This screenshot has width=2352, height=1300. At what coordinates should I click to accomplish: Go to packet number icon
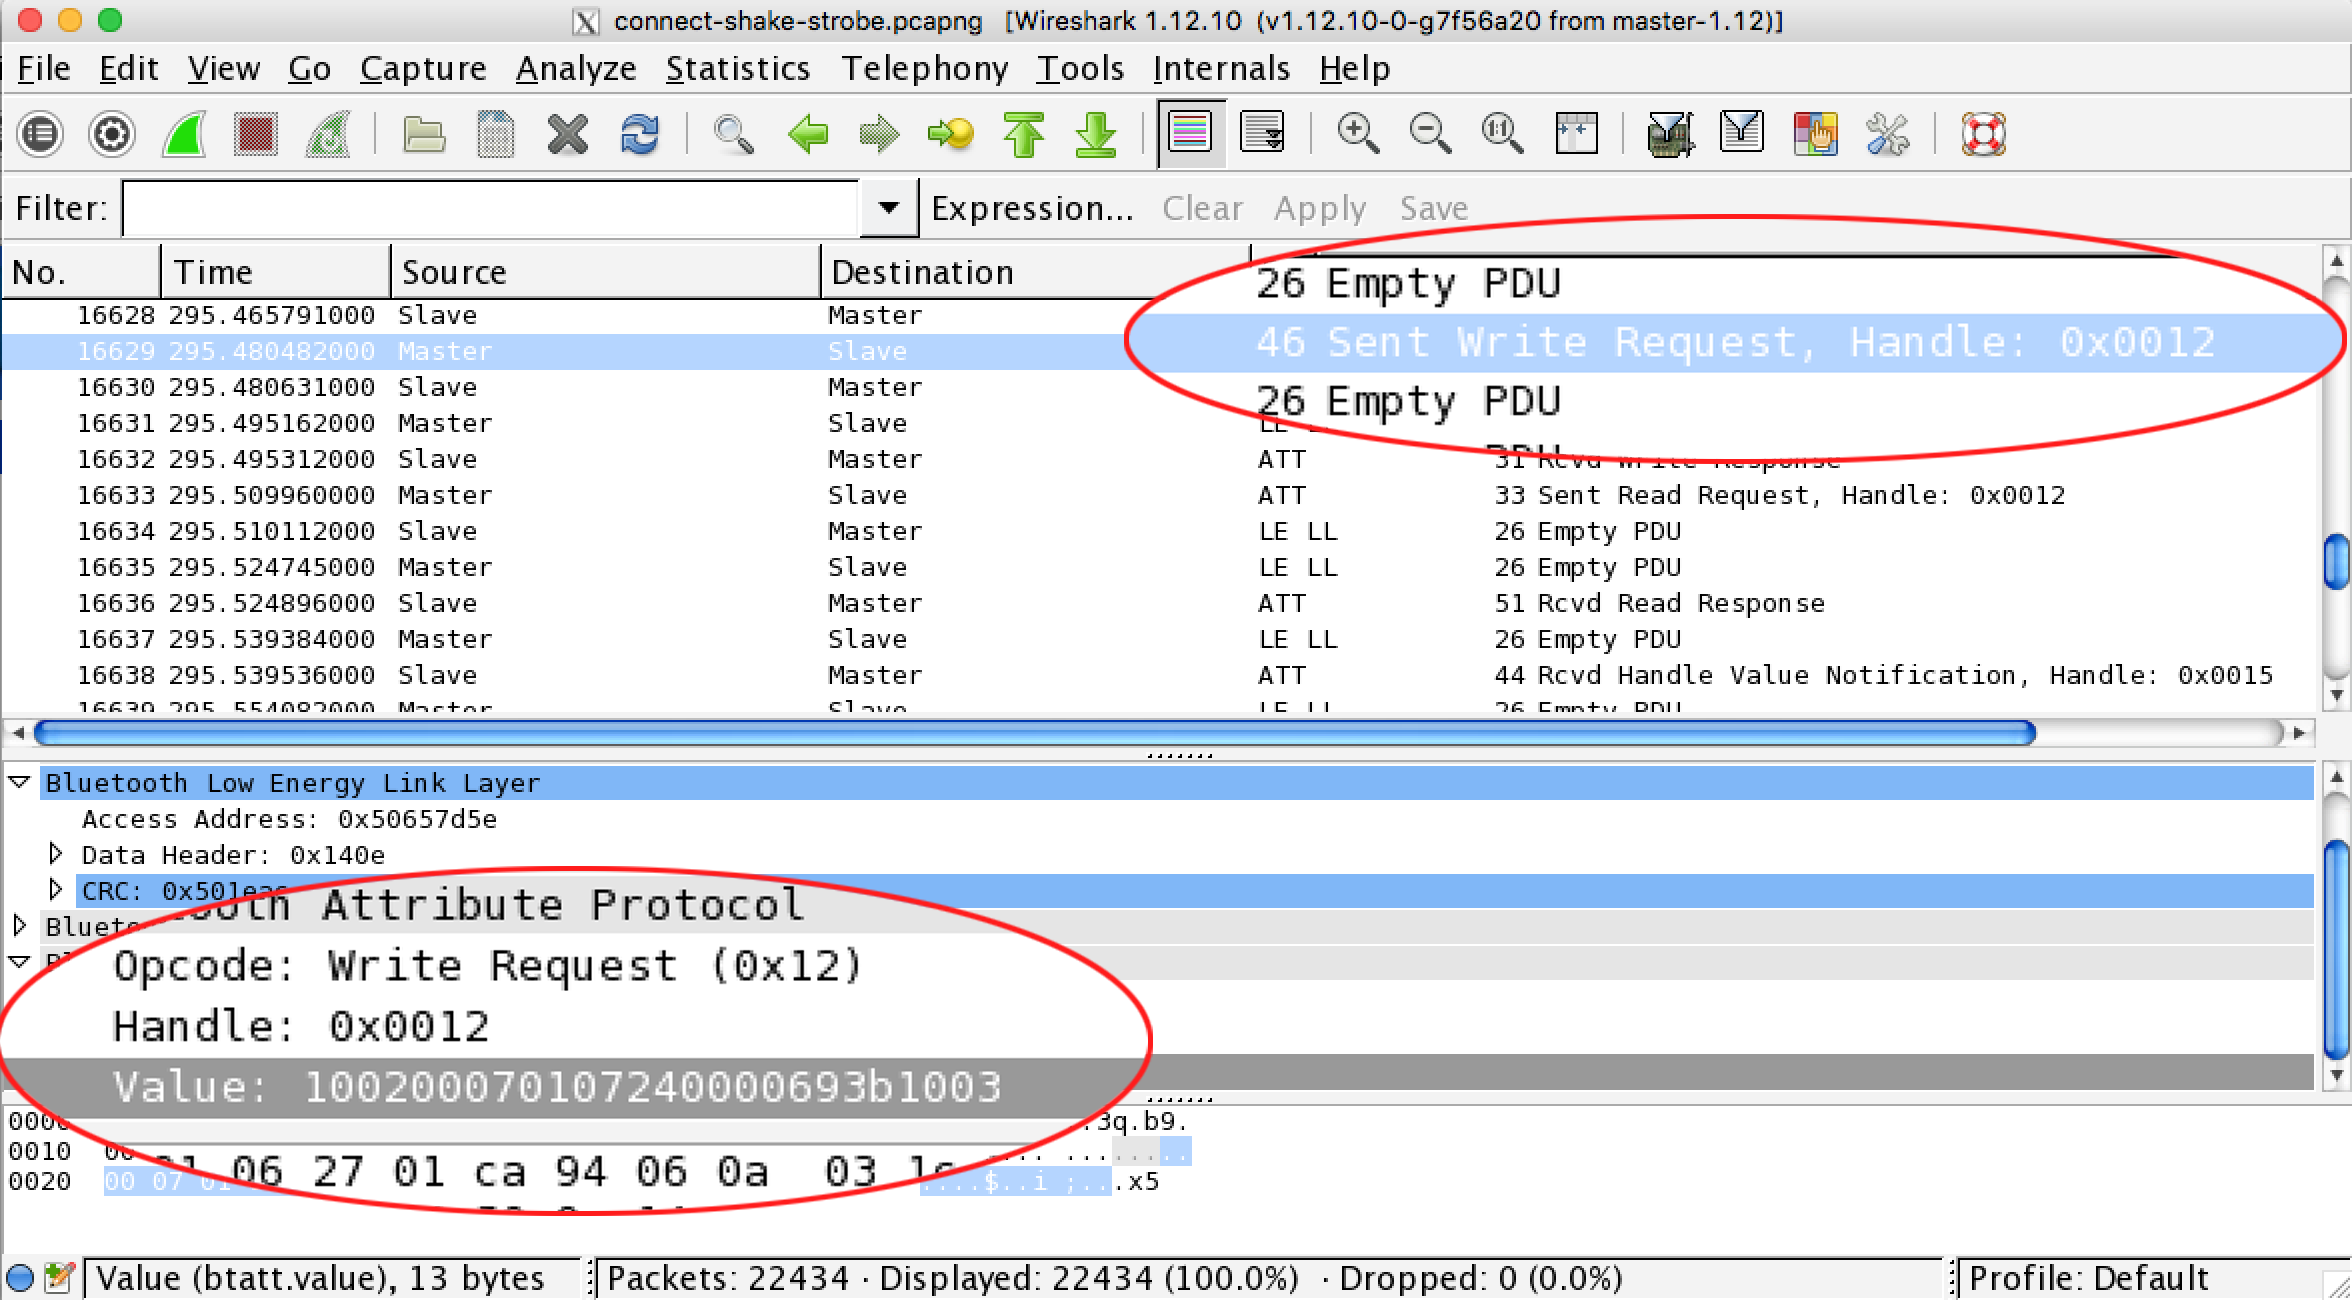point(951,134)
